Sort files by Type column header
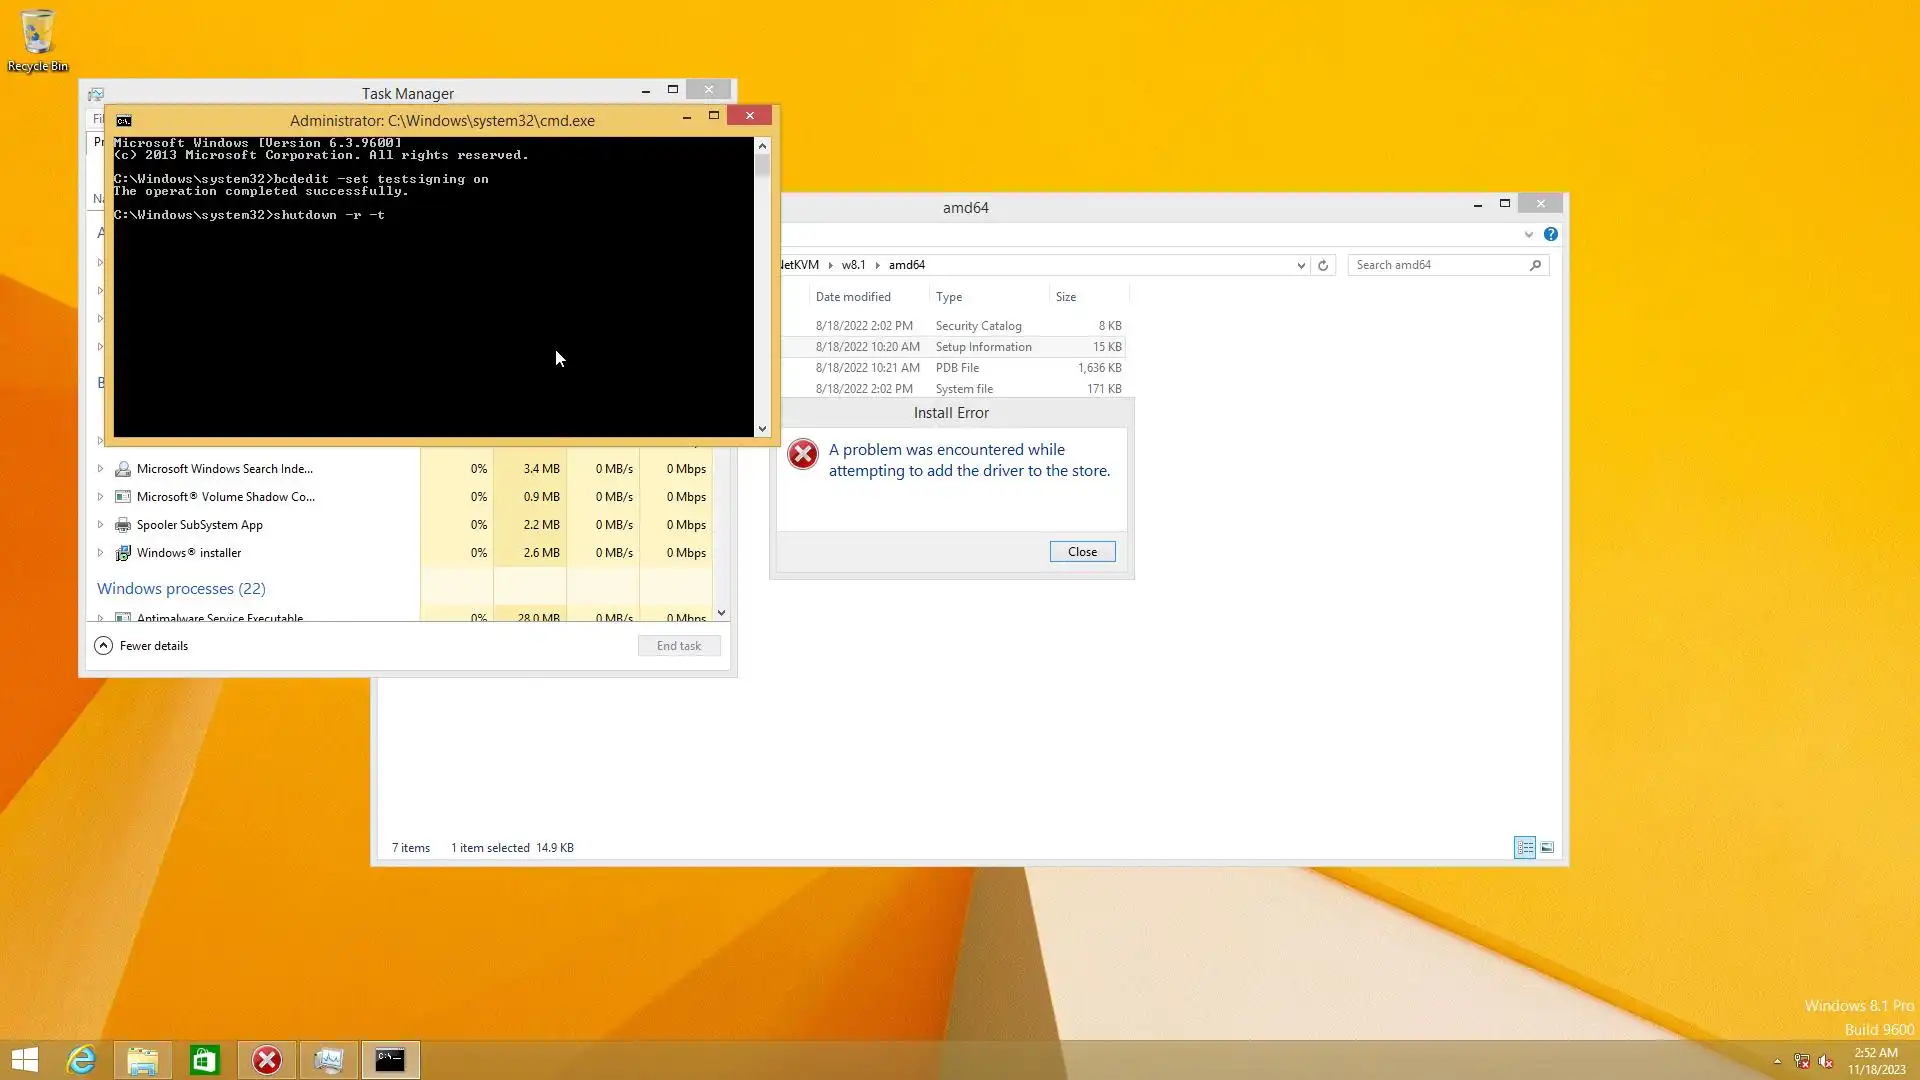 949,297
